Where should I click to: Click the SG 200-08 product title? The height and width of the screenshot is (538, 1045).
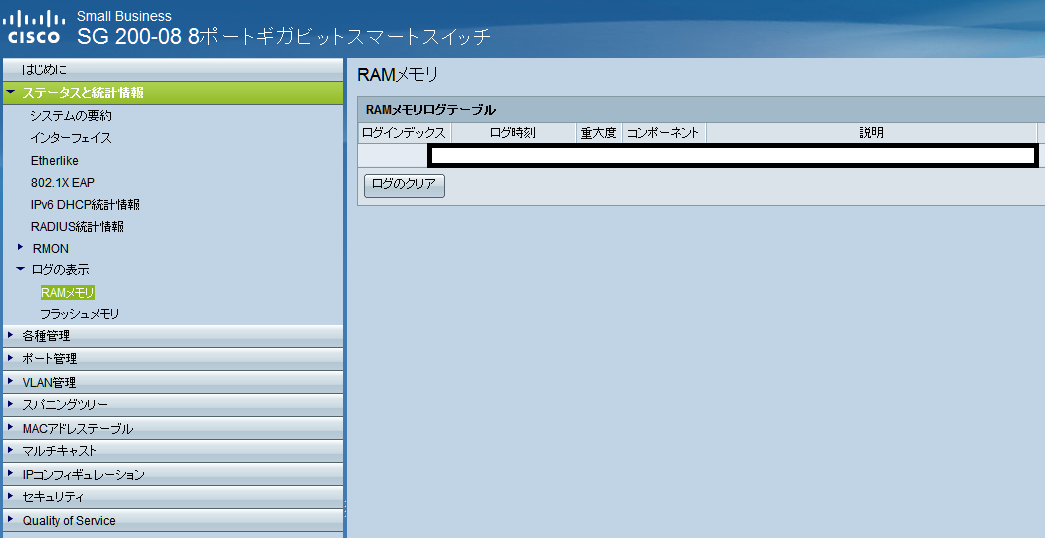pos(284,36)
